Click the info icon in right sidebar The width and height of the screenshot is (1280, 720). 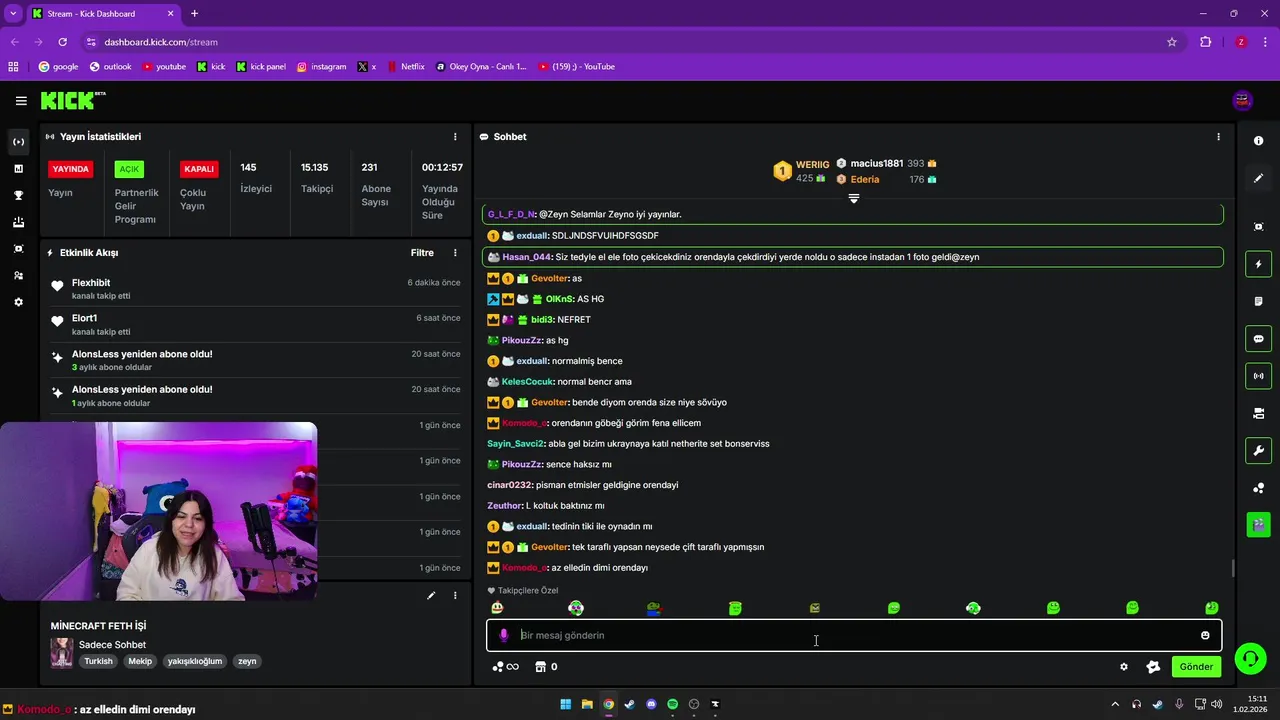coord(1258,141)
